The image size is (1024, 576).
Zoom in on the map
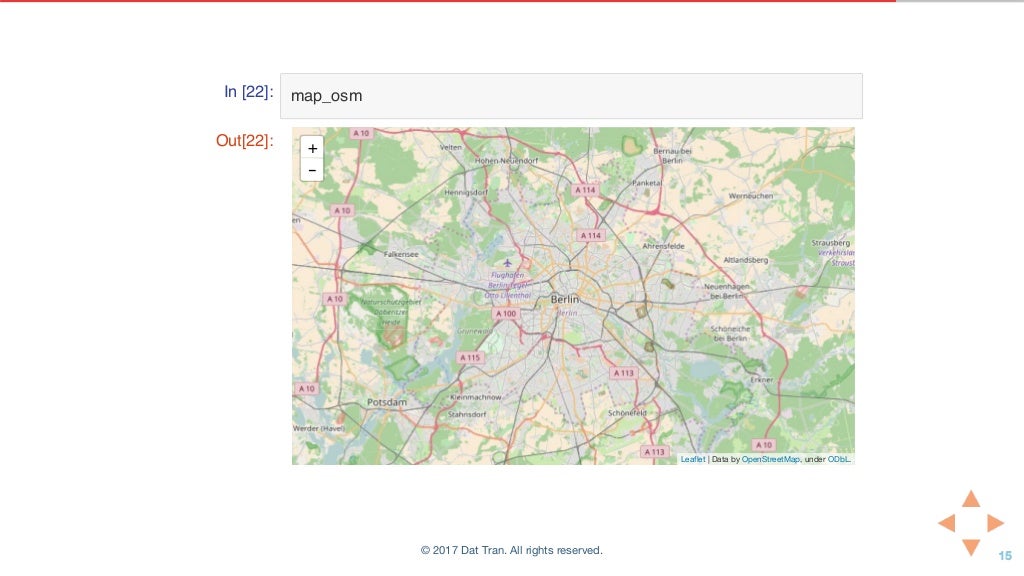(x=312, y=148)
